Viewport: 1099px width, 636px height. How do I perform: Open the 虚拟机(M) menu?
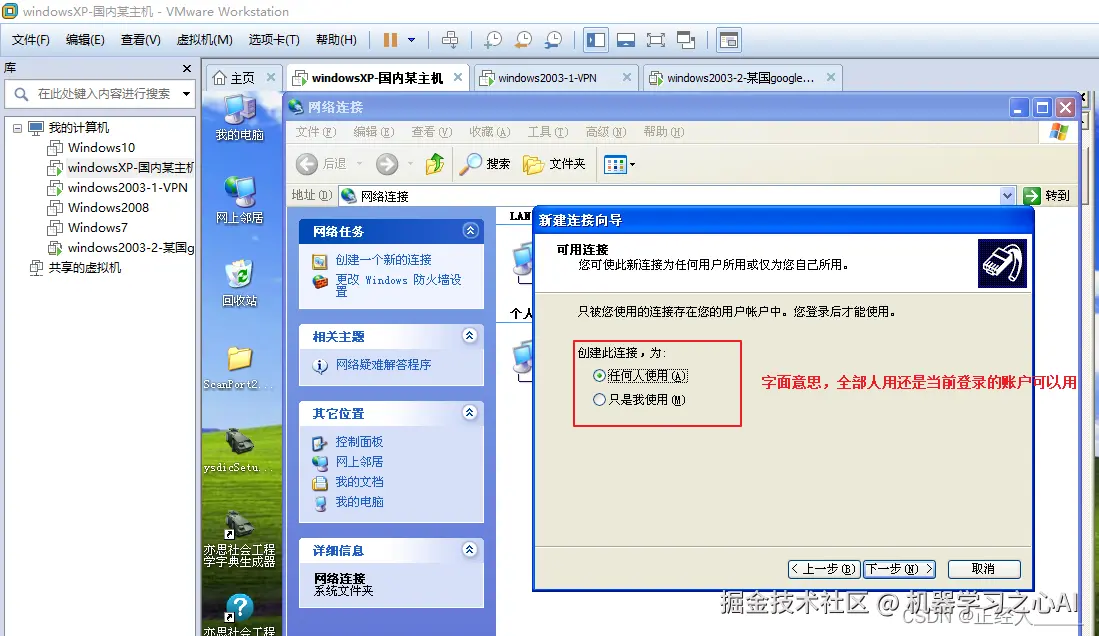coord(204,40)
